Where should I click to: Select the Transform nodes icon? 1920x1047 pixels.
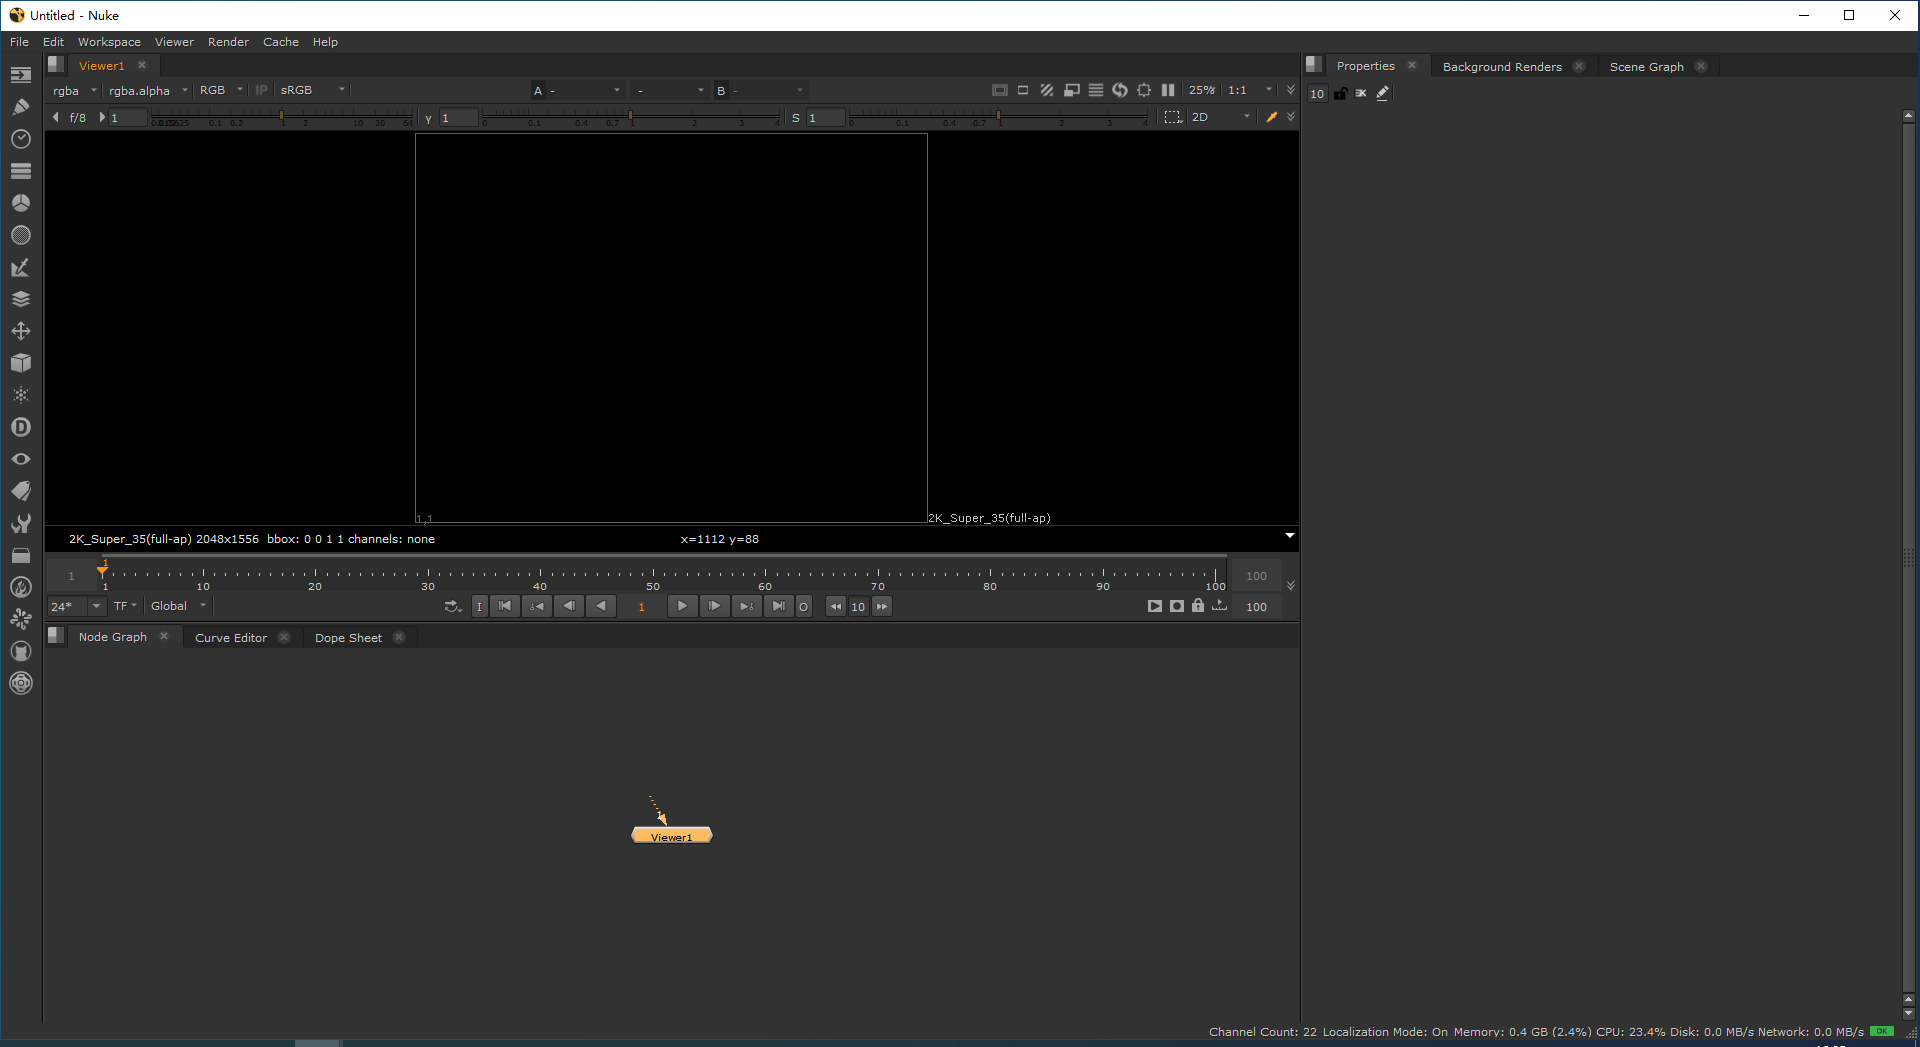pyautogui.click(x=21, y=331)
